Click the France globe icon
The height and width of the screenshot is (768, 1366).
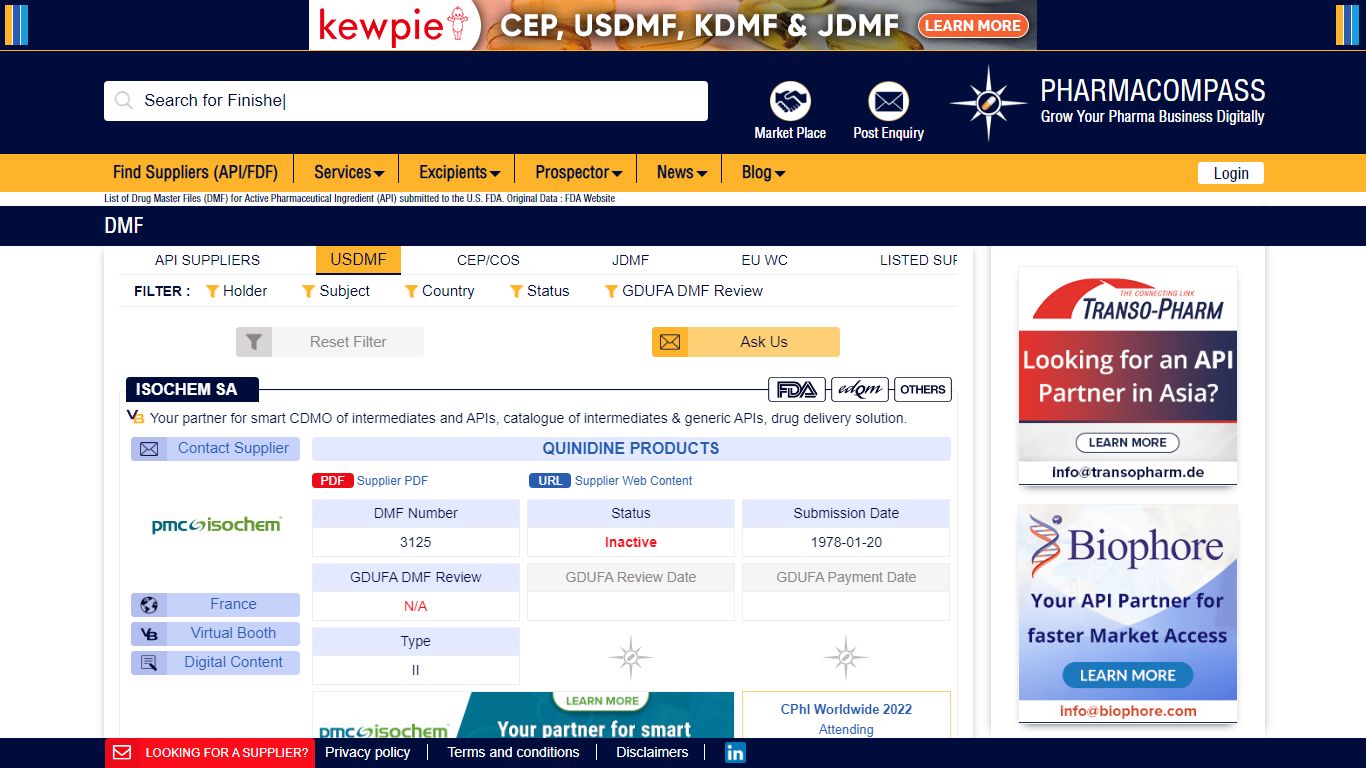point(149,605)
